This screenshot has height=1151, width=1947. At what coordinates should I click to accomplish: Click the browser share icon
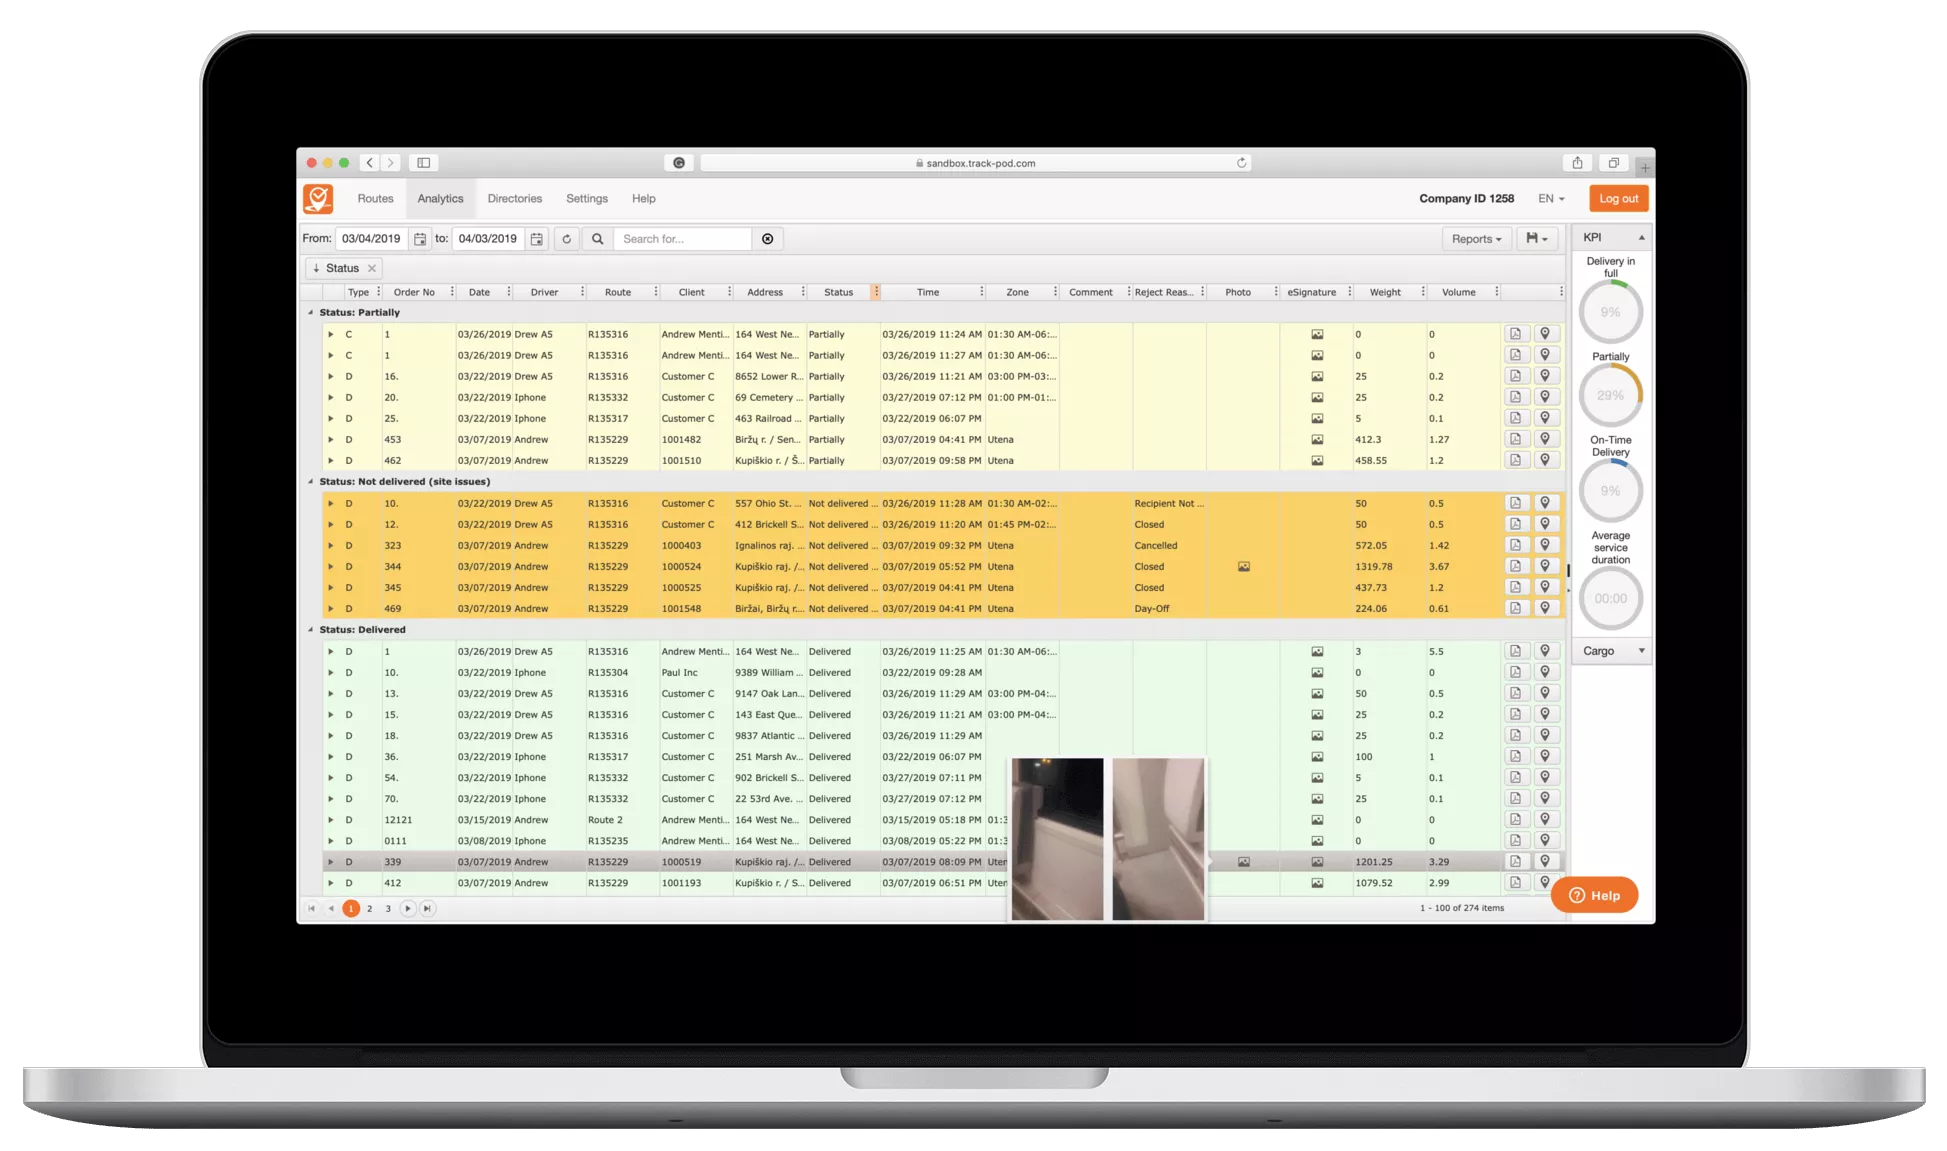1577,163
